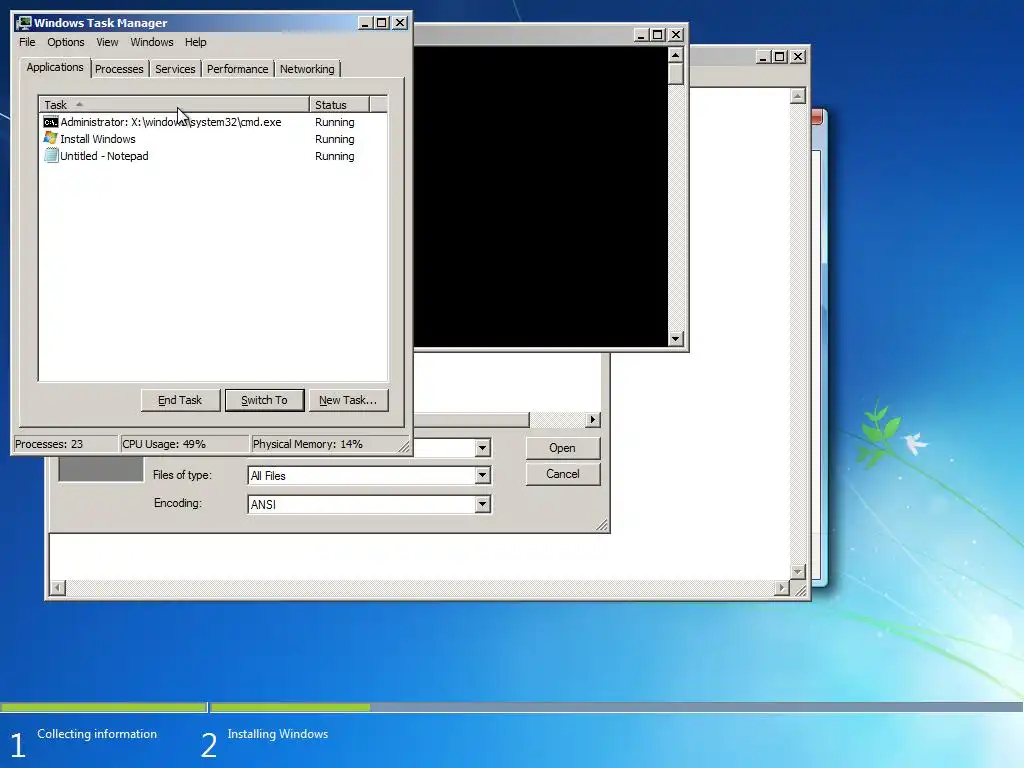Open the Windows menu
1024x768 pixels.
click(152, 42)
